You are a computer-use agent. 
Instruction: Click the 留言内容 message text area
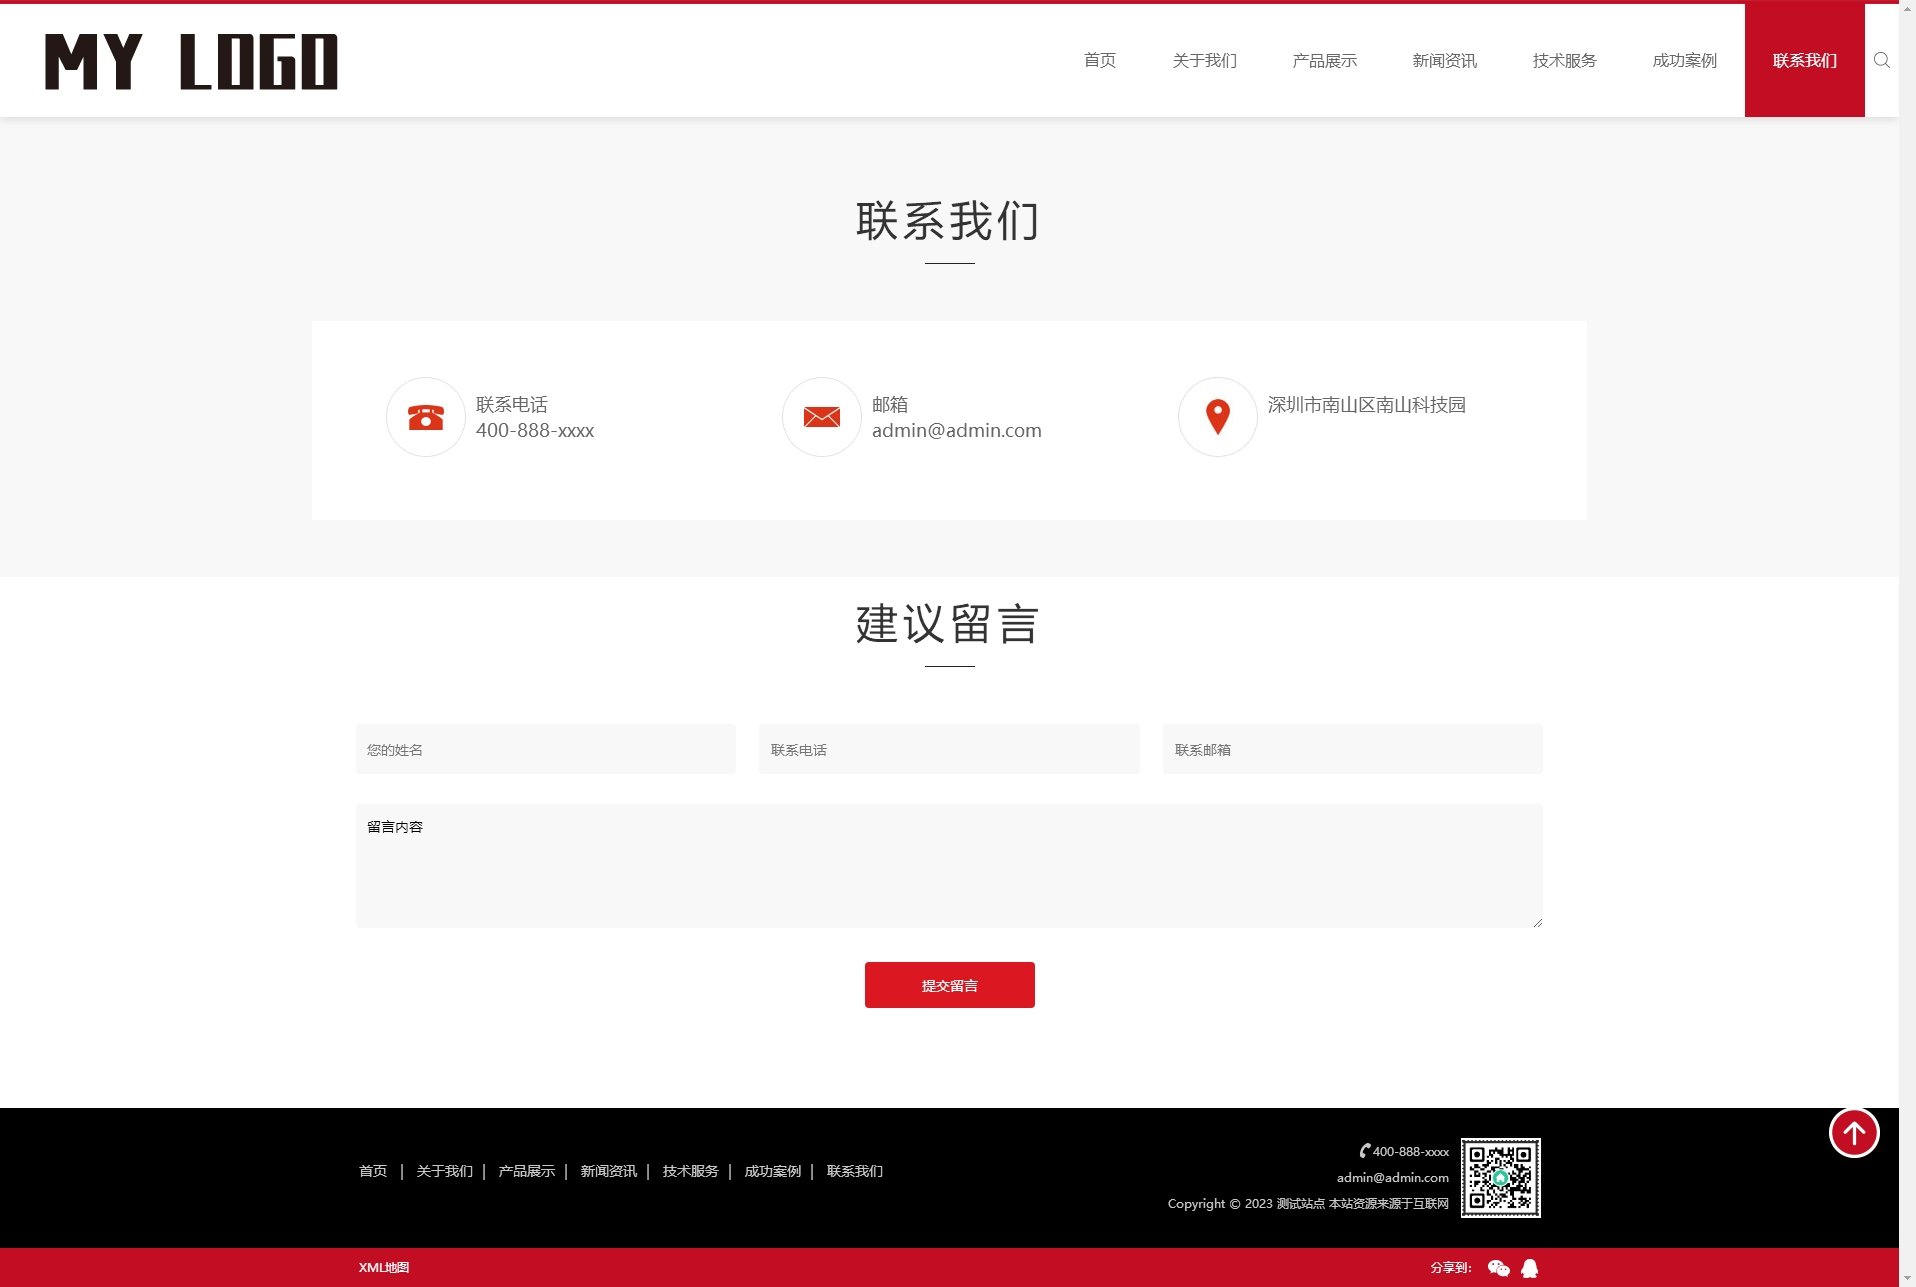click(949, 865)
